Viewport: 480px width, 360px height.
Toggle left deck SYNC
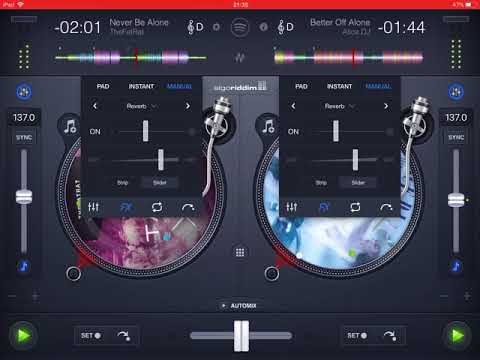tap(24, 137)
